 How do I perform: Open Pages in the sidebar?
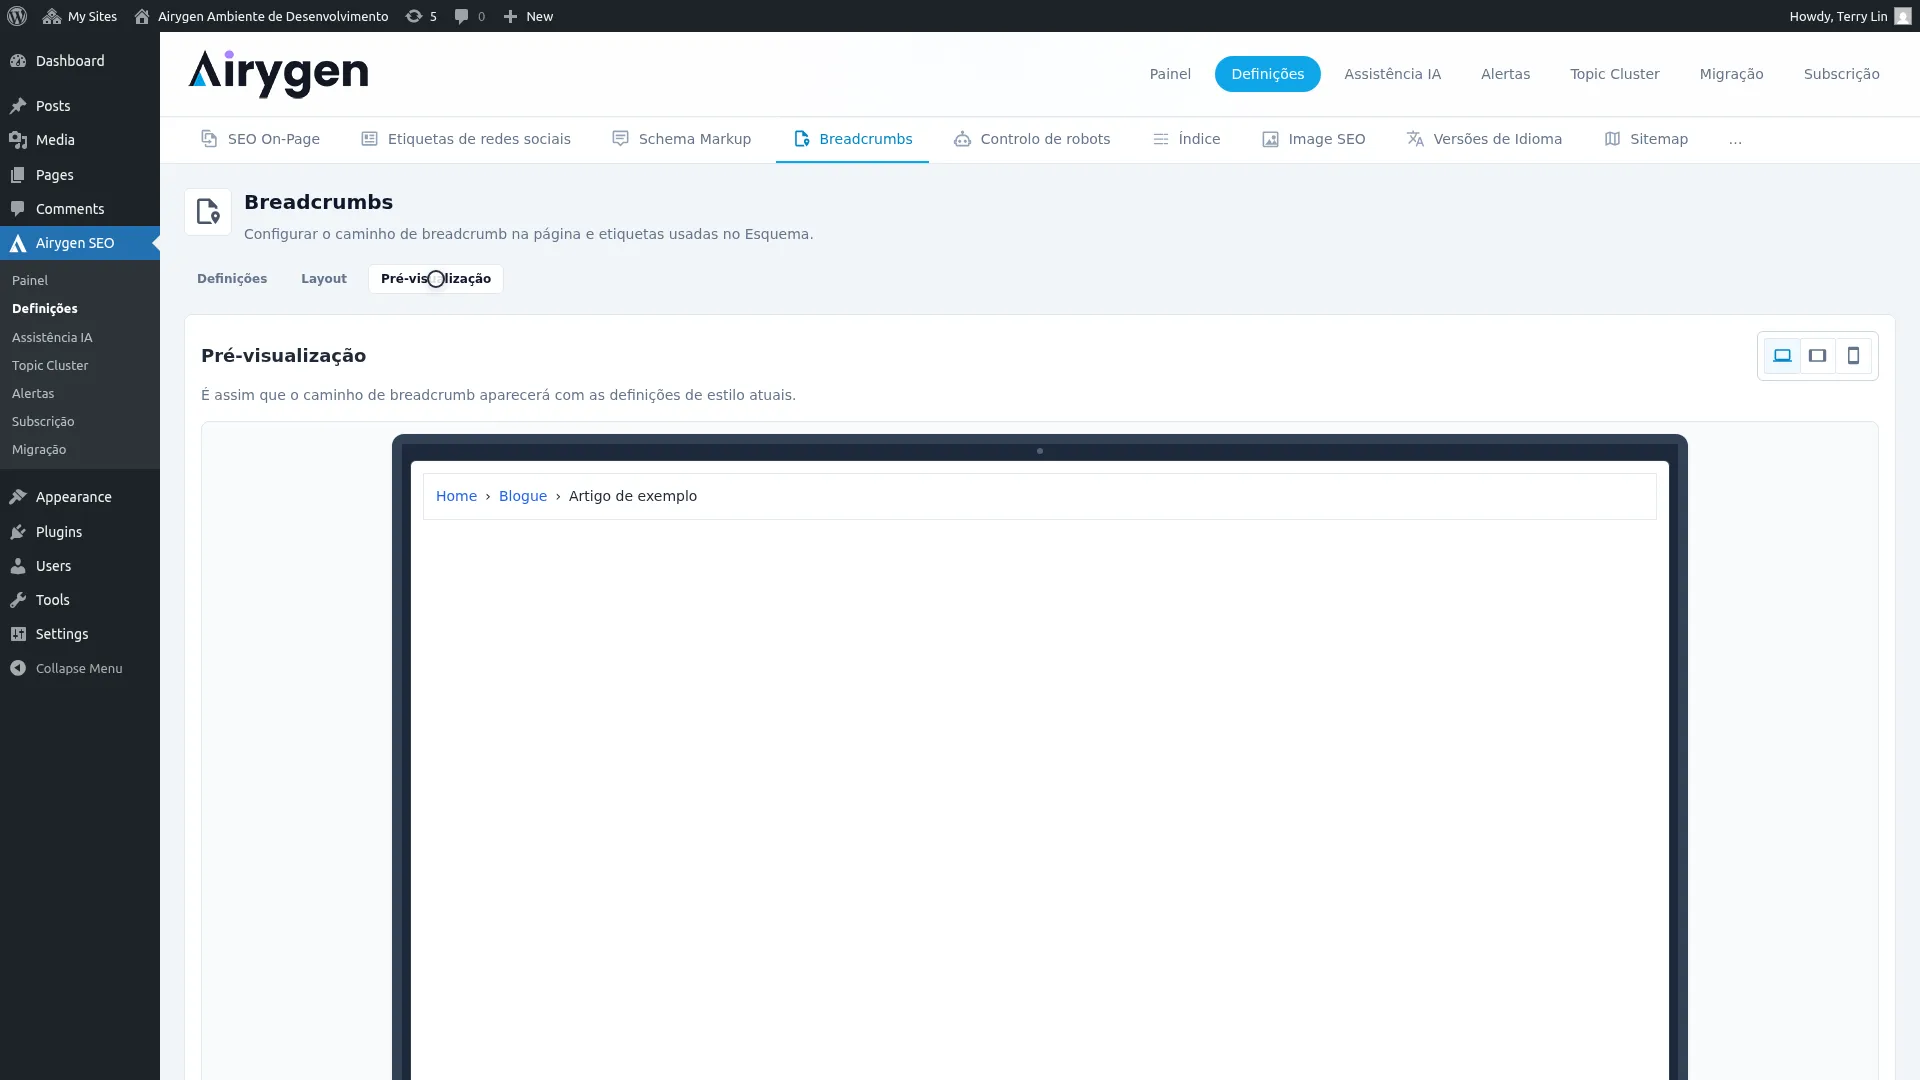80,175
